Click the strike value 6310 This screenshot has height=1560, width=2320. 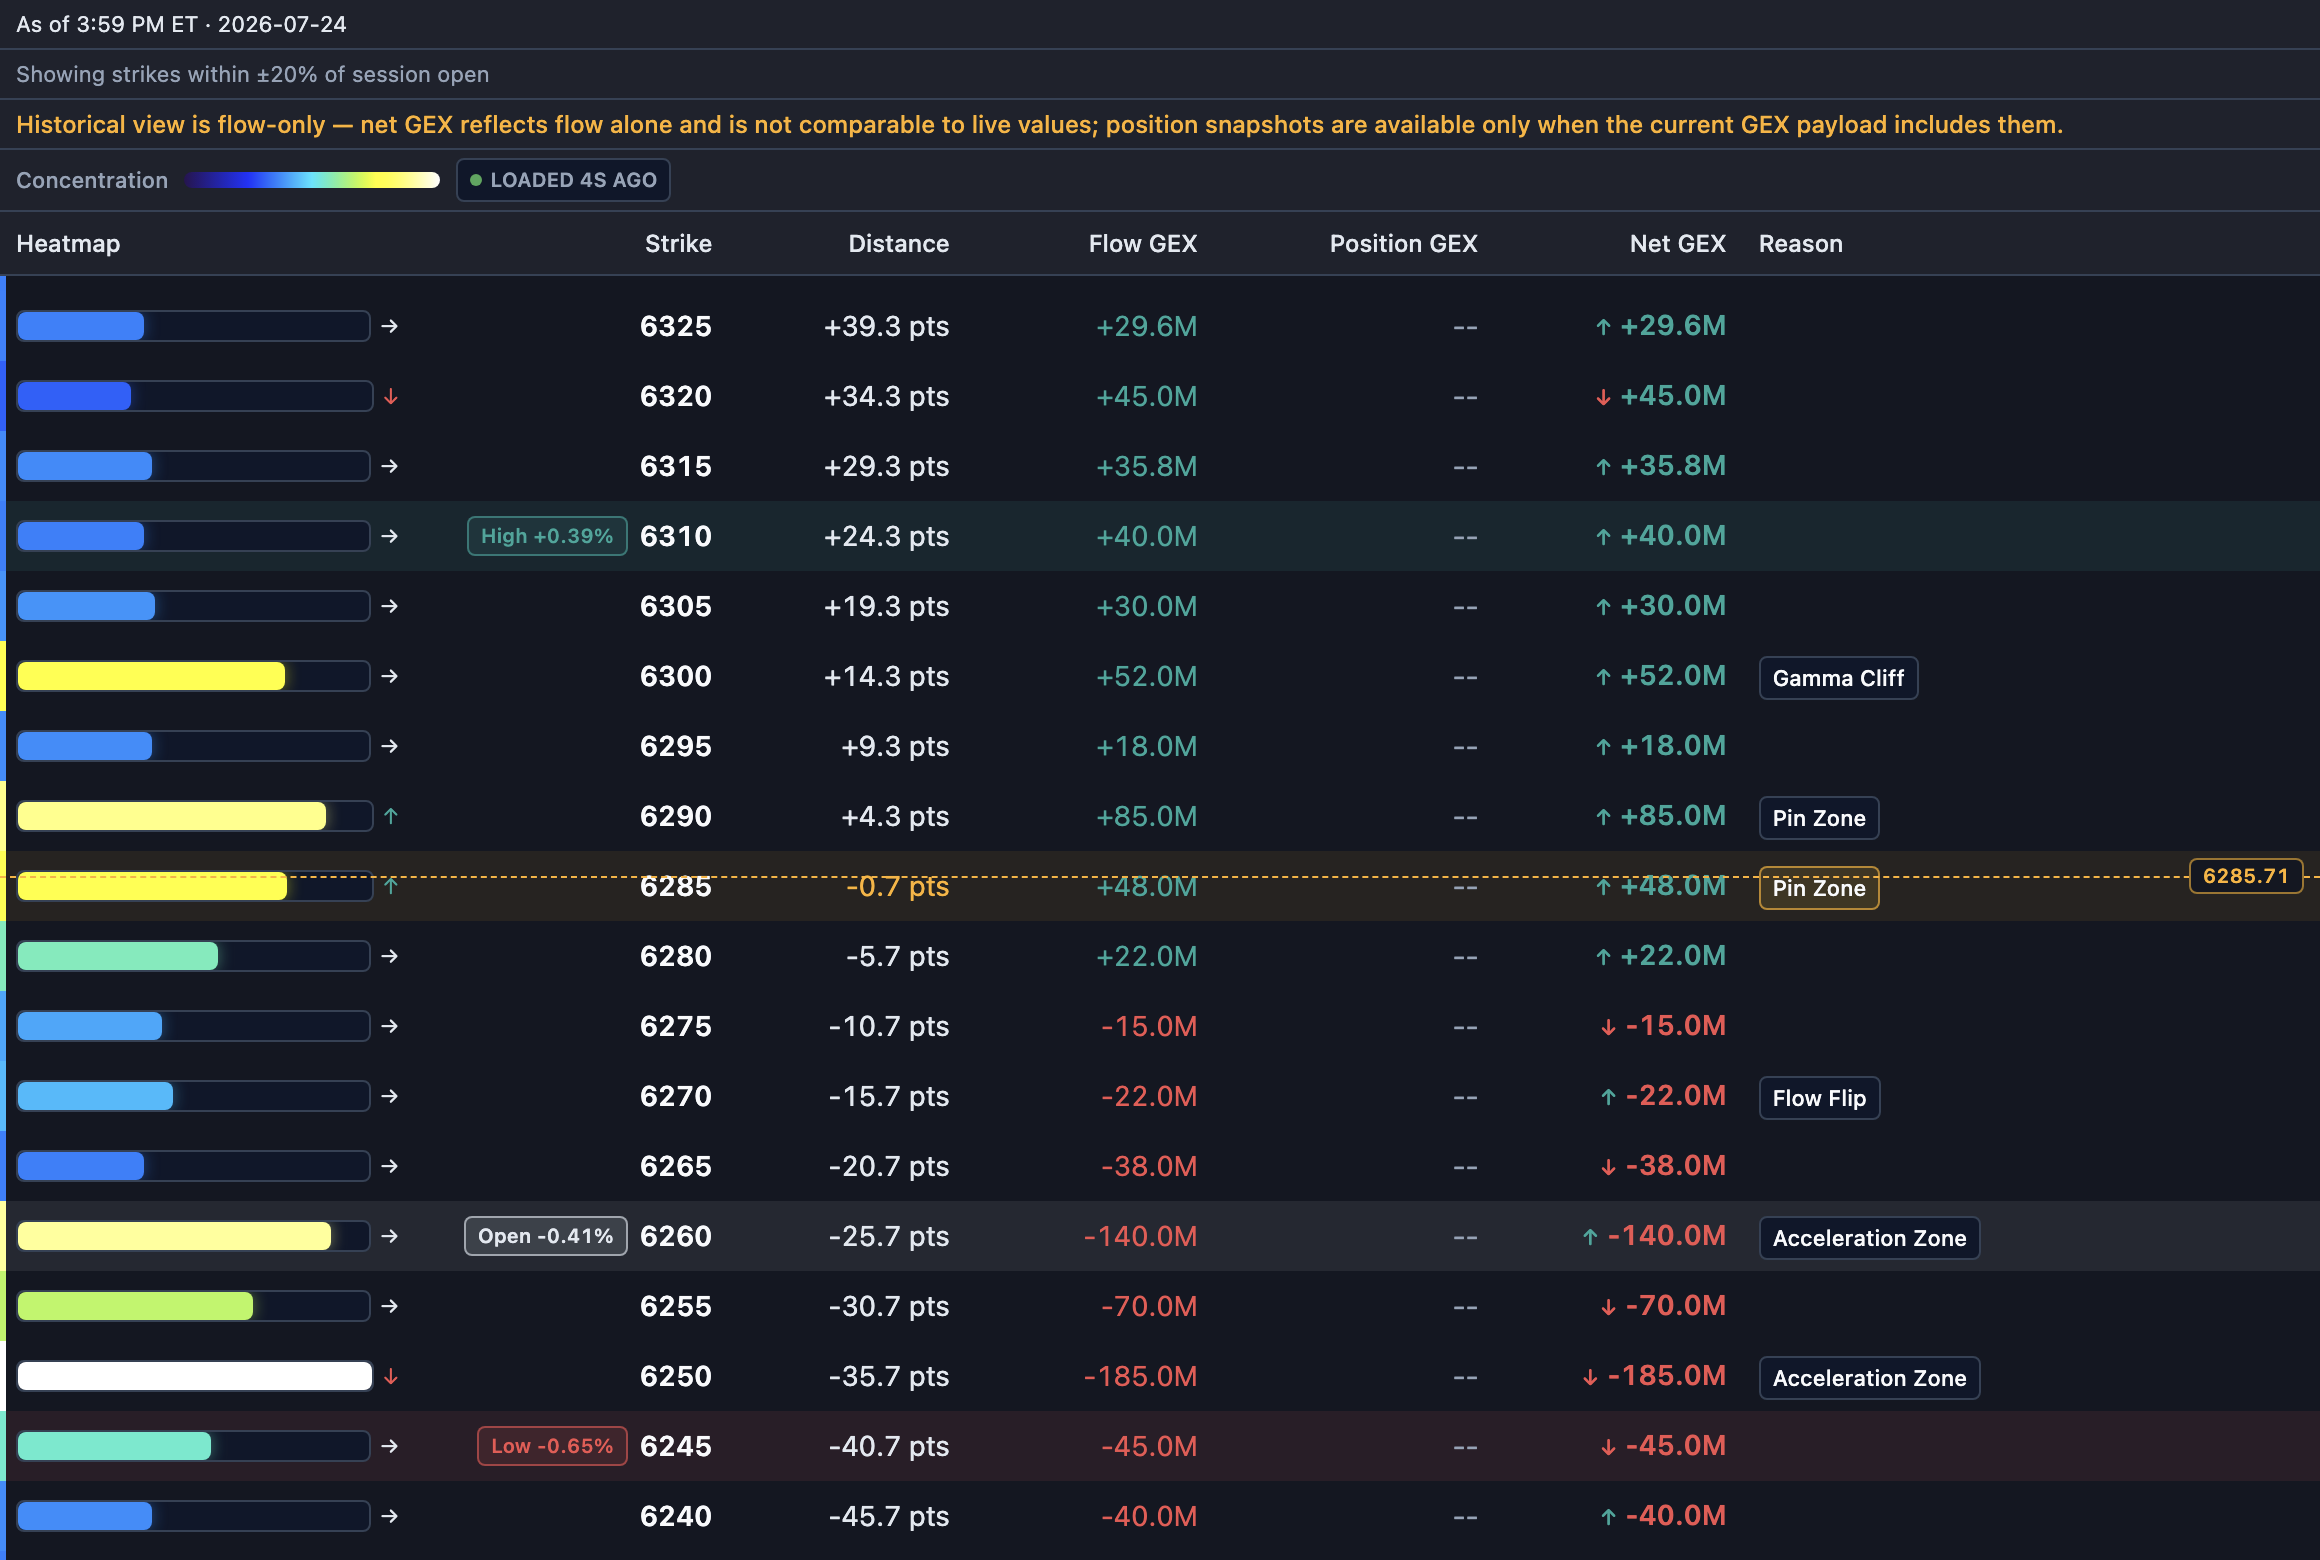676,536
